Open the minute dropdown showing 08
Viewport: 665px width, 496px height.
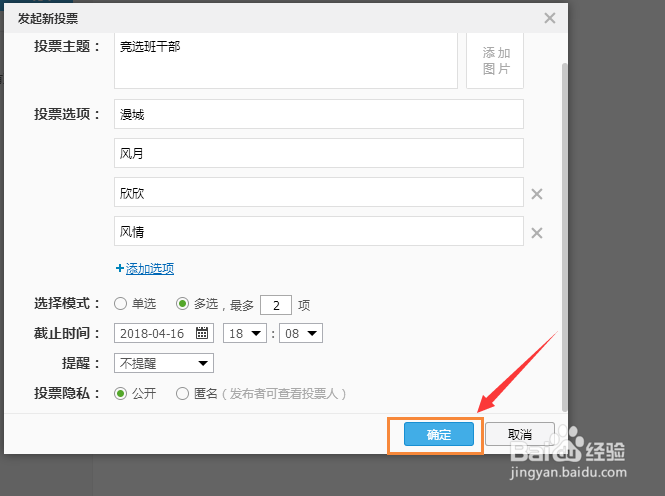tap(301, 333)
